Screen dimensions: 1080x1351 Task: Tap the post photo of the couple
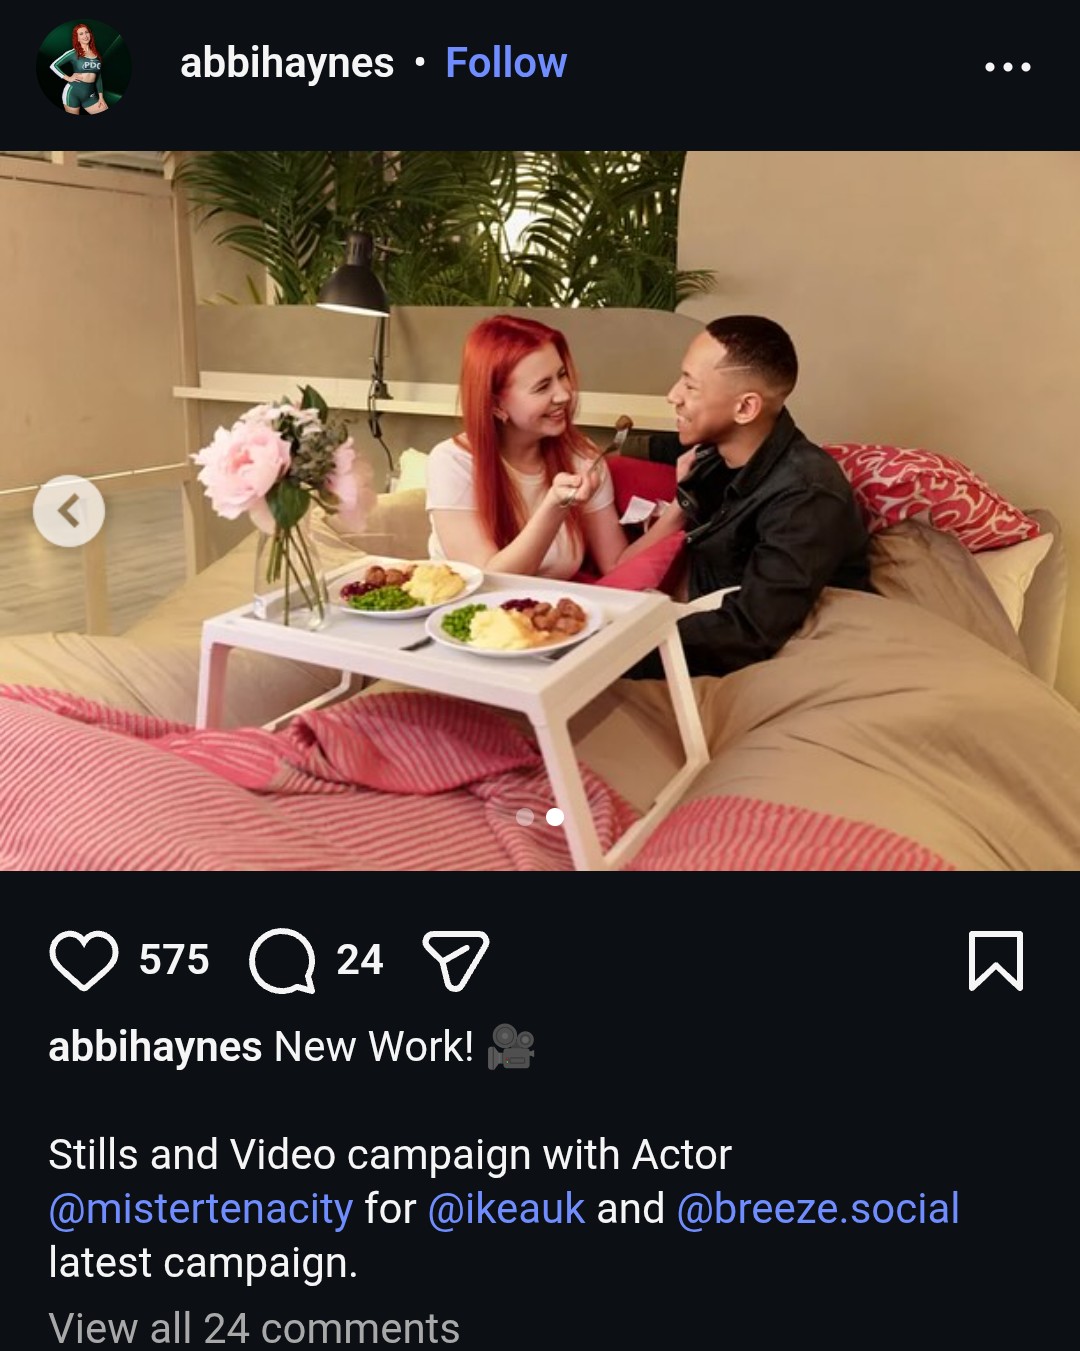[x=540, y=510]
